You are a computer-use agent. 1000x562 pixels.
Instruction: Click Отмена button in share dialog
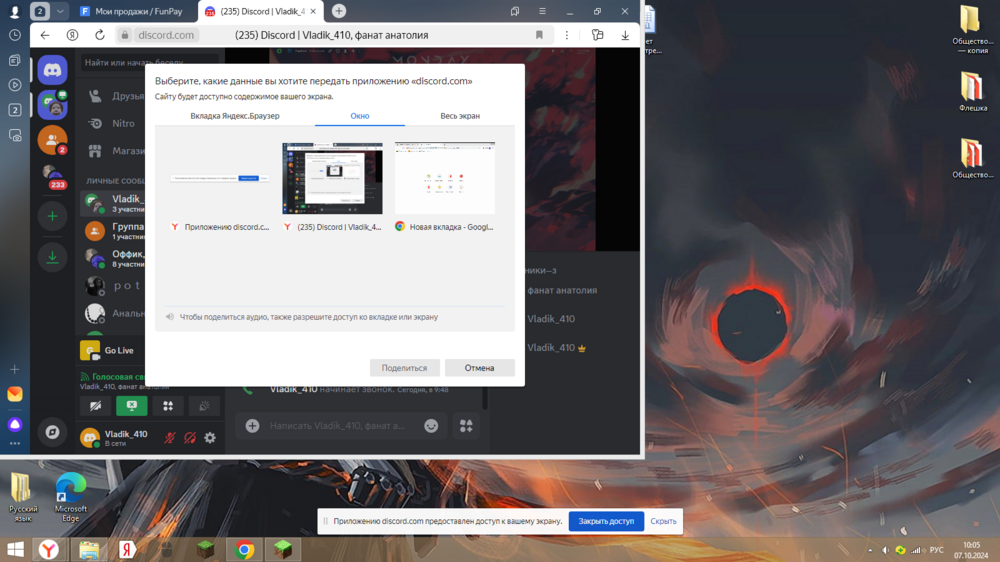pyautogui.click(x=480, y=368)
